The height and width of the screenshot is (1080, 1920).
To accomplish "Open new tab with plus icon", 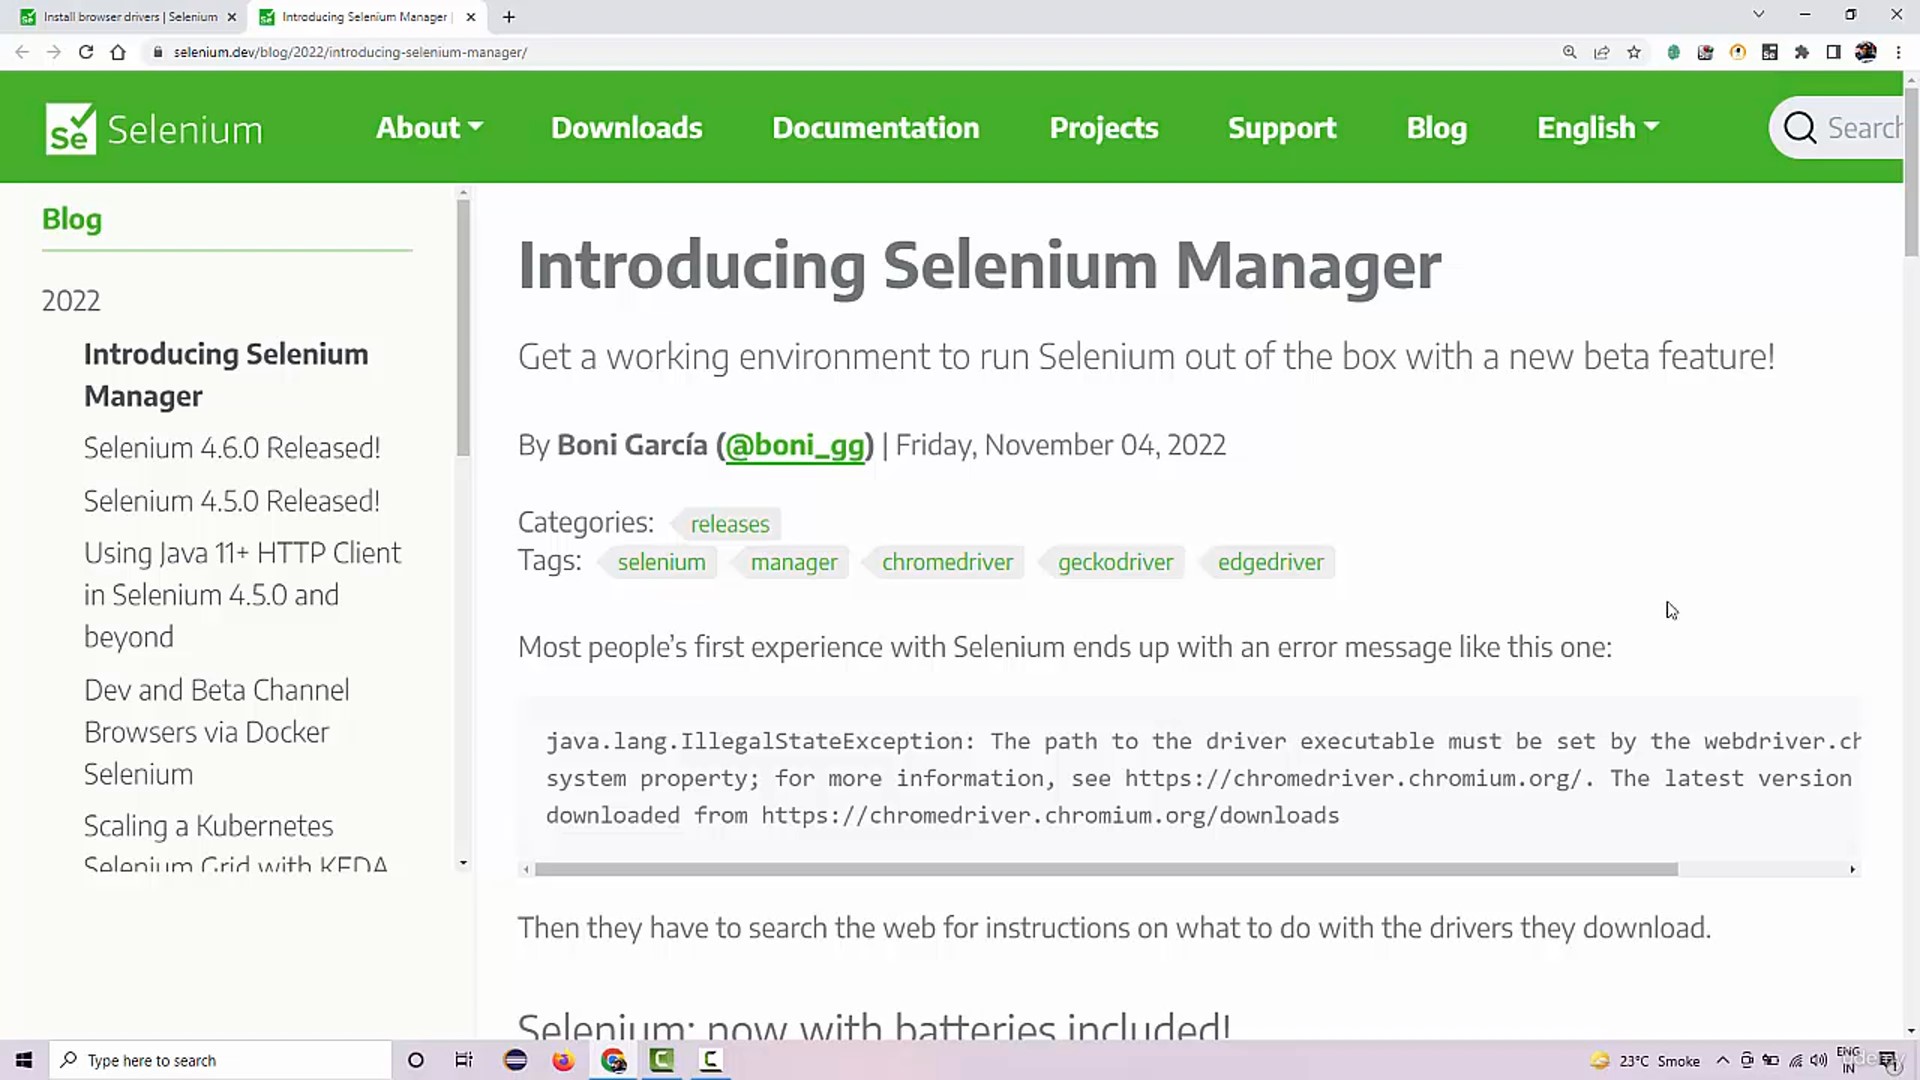I will [x=509, y=17].
